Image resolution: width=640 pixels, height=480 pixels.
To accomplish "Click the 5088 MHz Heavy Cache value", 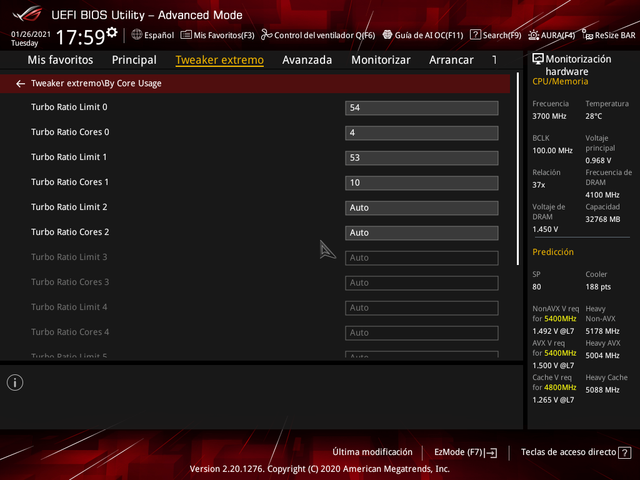I will (602, 390).
